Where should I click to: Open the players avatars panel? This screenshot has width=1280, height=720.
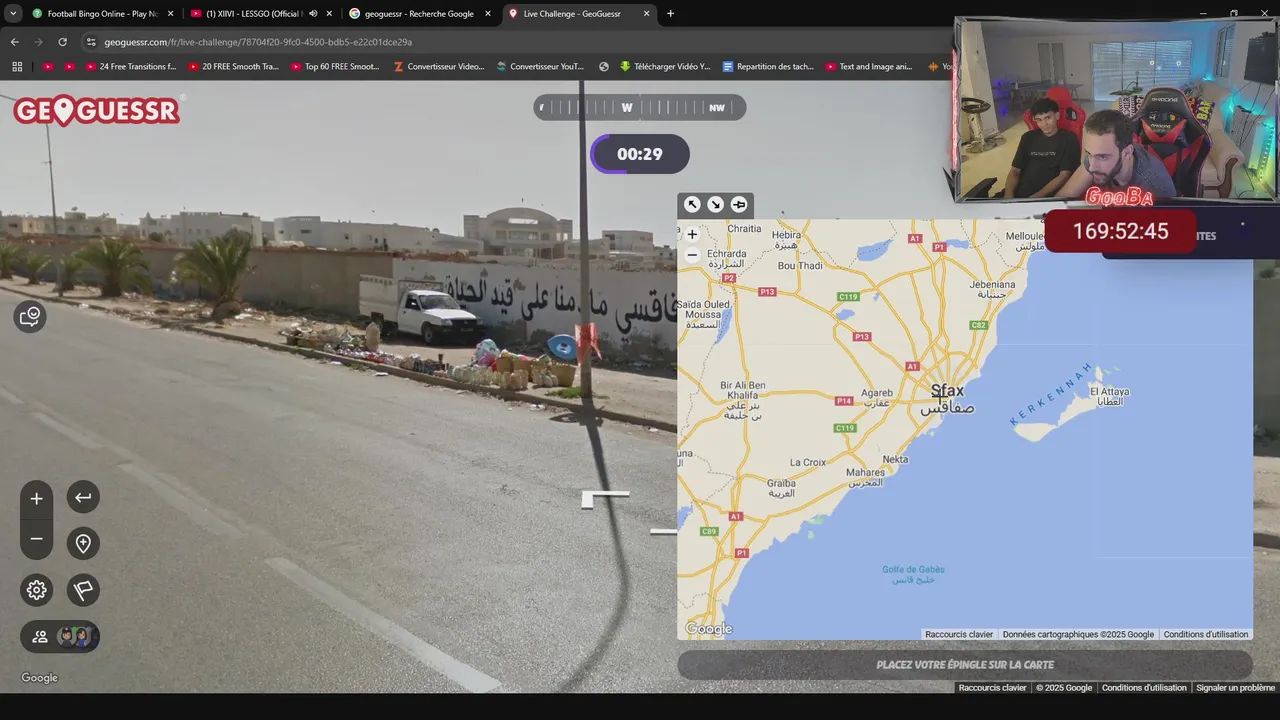pos(60,636)
